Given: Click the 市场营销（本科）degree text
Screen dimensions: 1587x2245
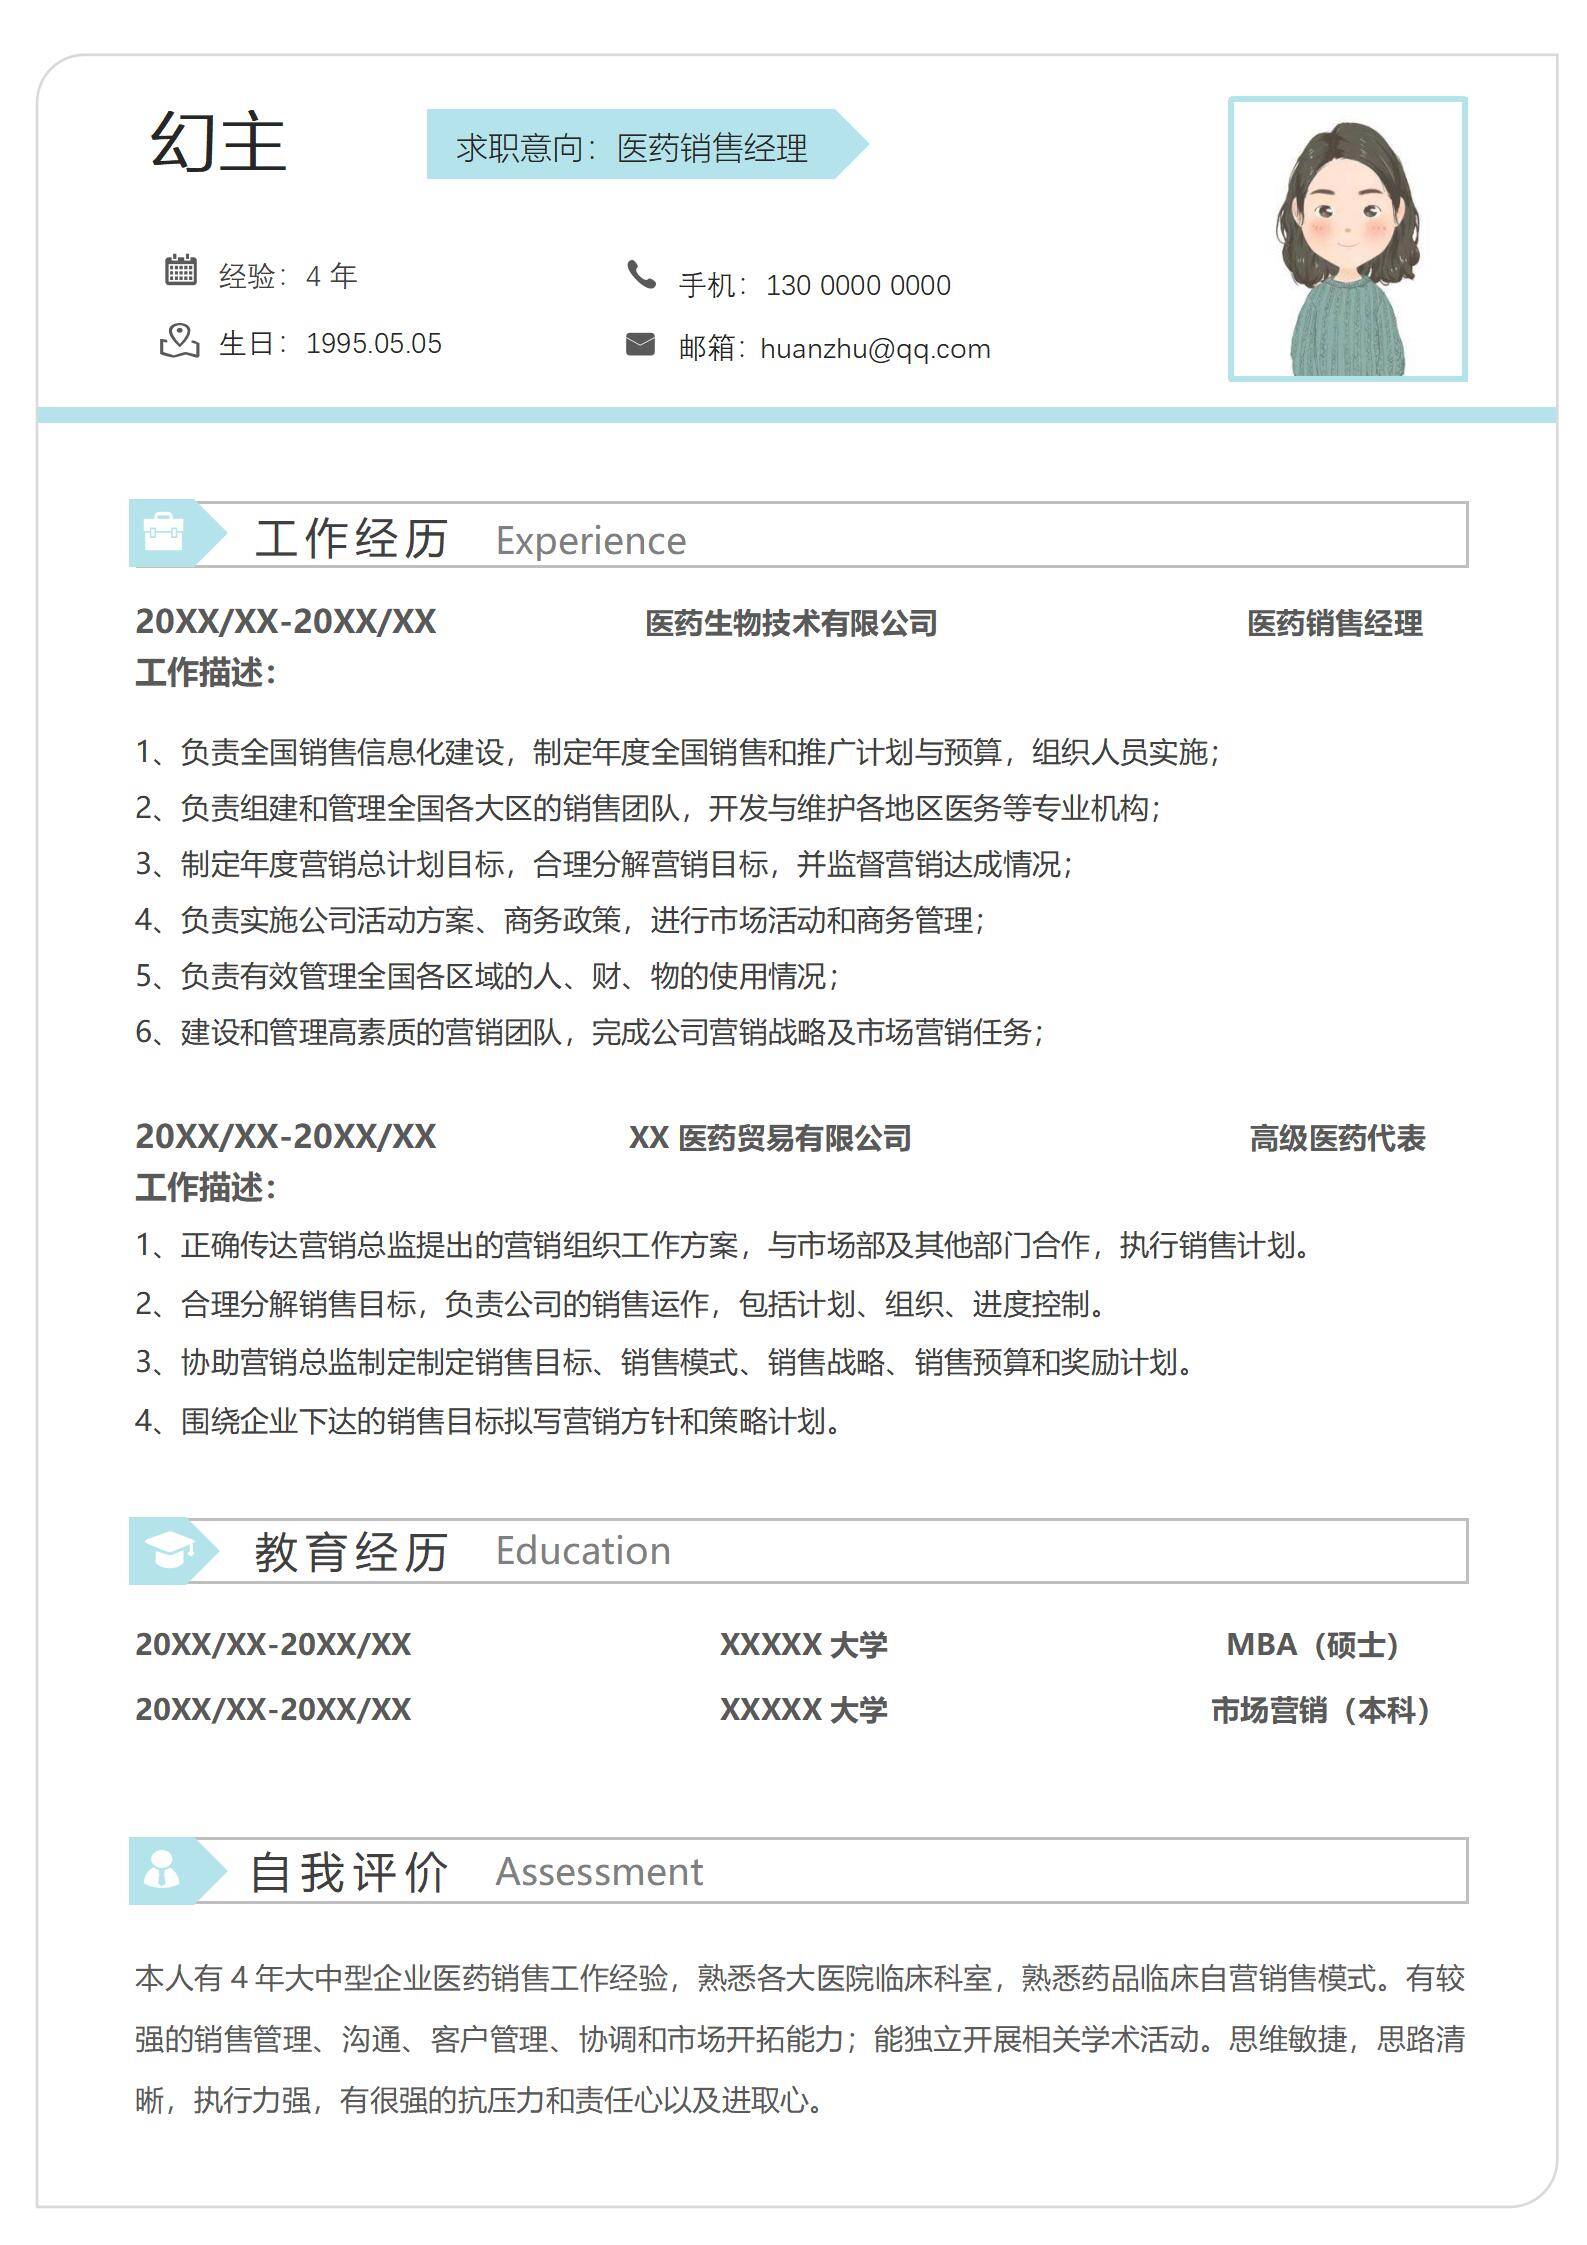Looking at the screenshot, I should (1321, 1710).
